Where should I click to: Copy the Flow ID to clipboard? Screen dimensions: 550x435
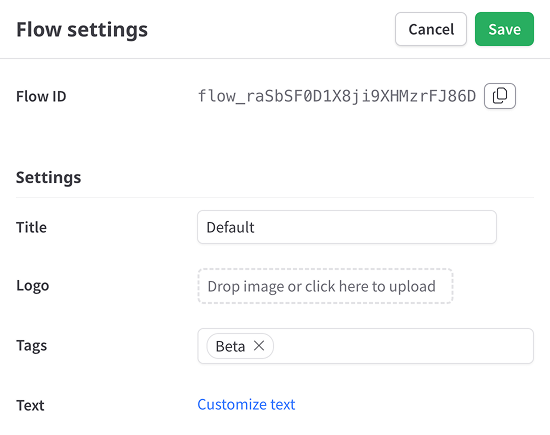(499, 96)
